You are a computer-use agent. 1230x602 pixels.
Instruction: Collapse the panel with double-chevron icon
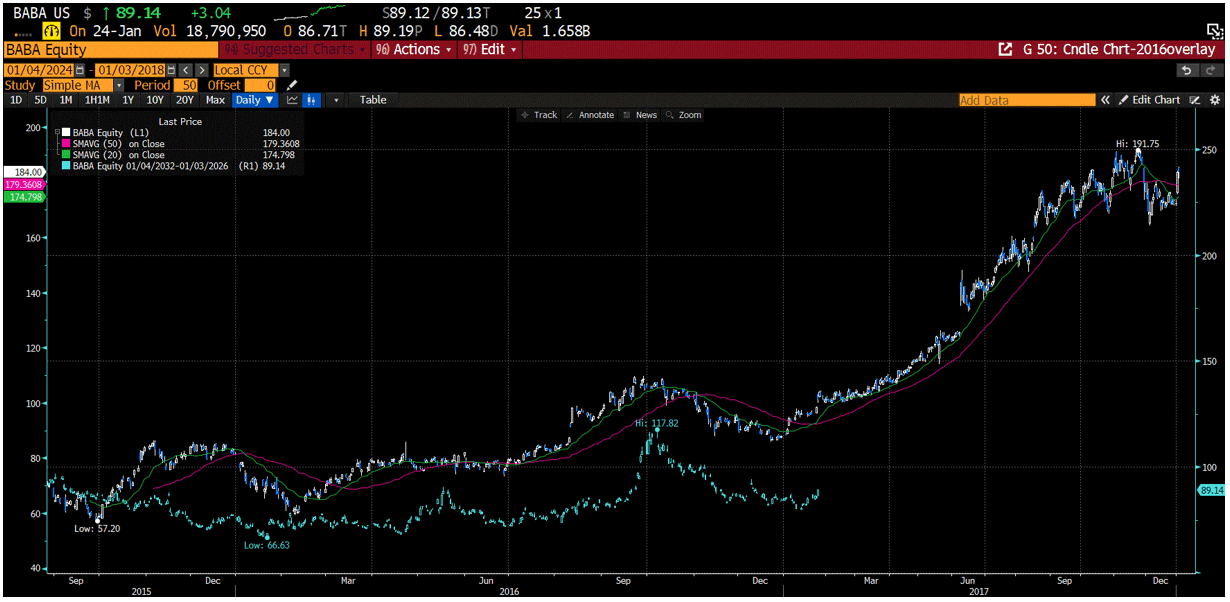1106,100
